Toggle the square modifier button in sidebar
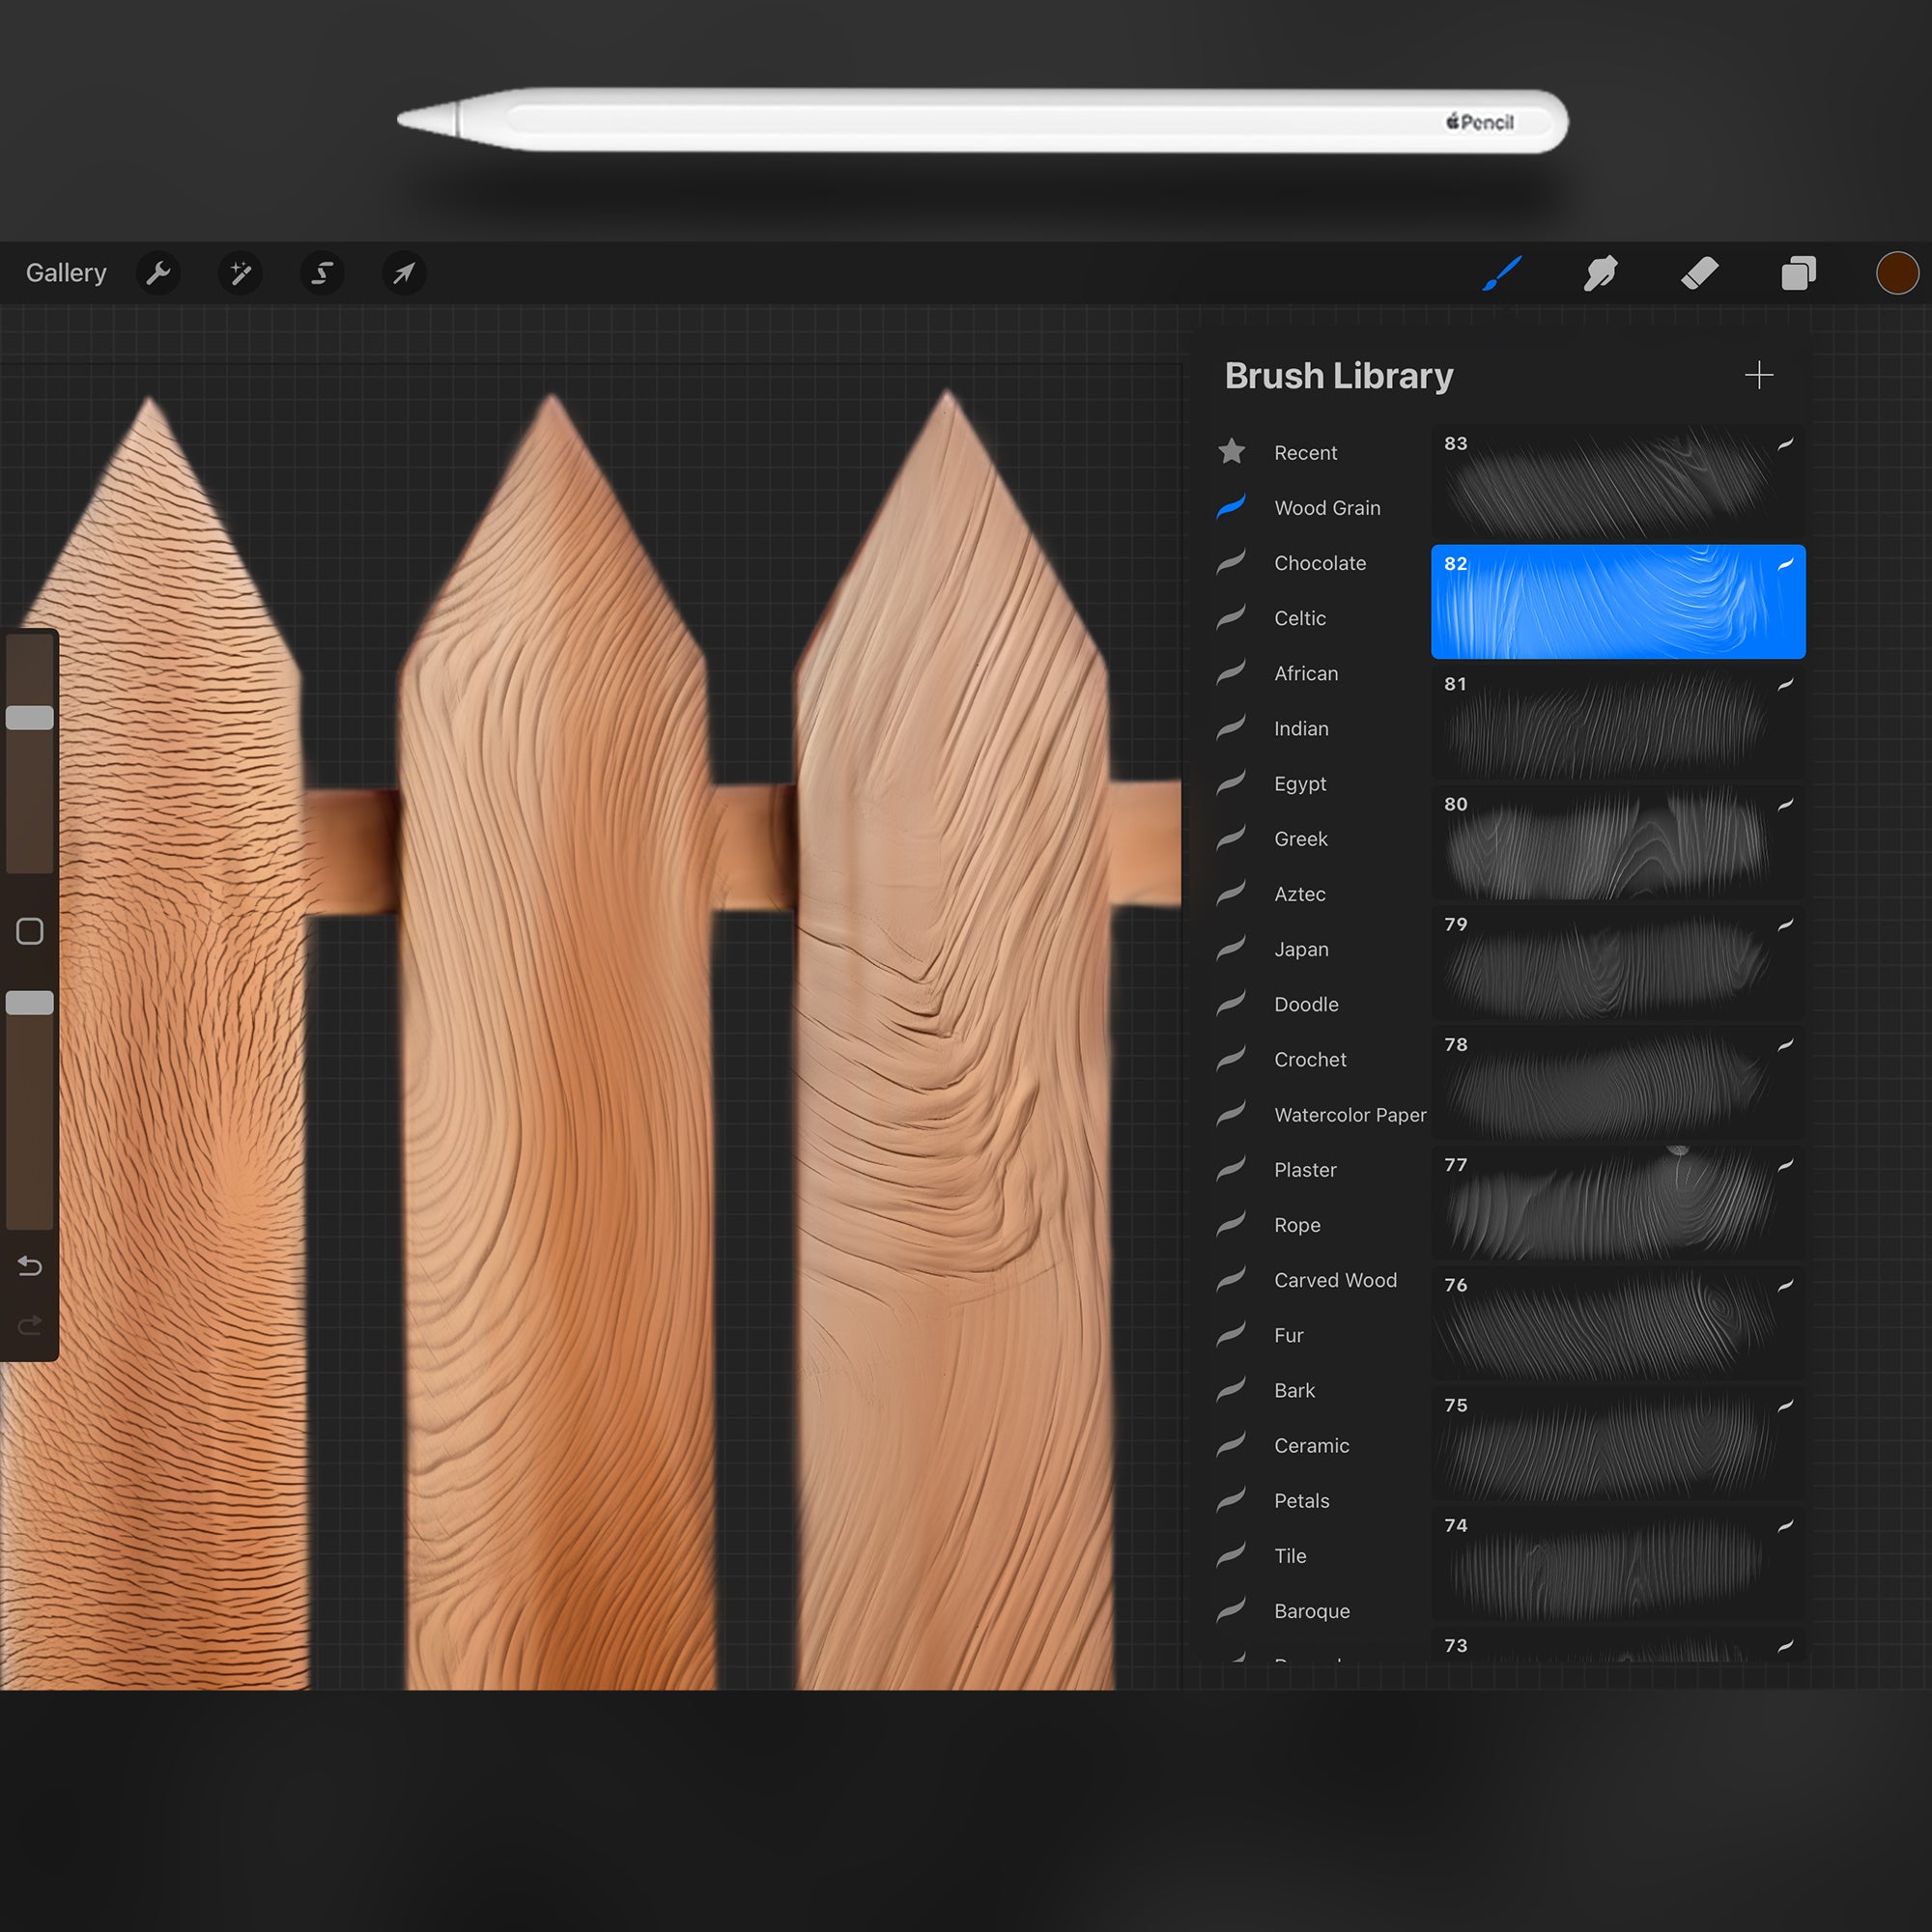1932x1932 pixels. click(30, 931)
